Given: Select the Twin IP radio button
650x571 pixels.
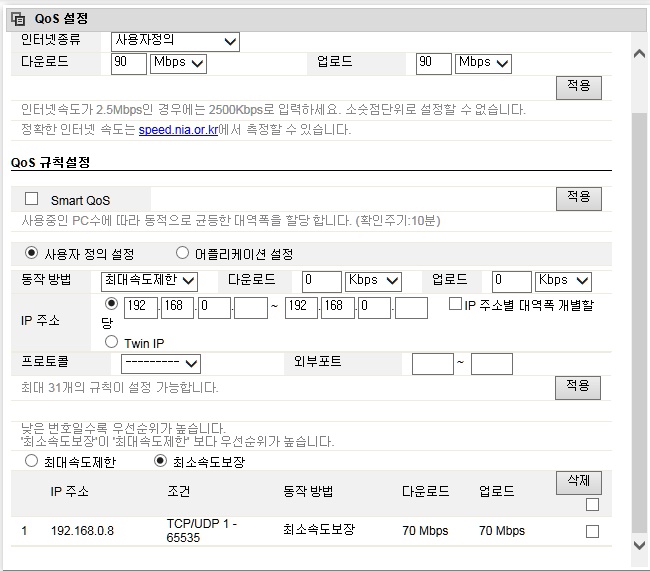Looking at the screenshot, I should click(x=111, y=342).
